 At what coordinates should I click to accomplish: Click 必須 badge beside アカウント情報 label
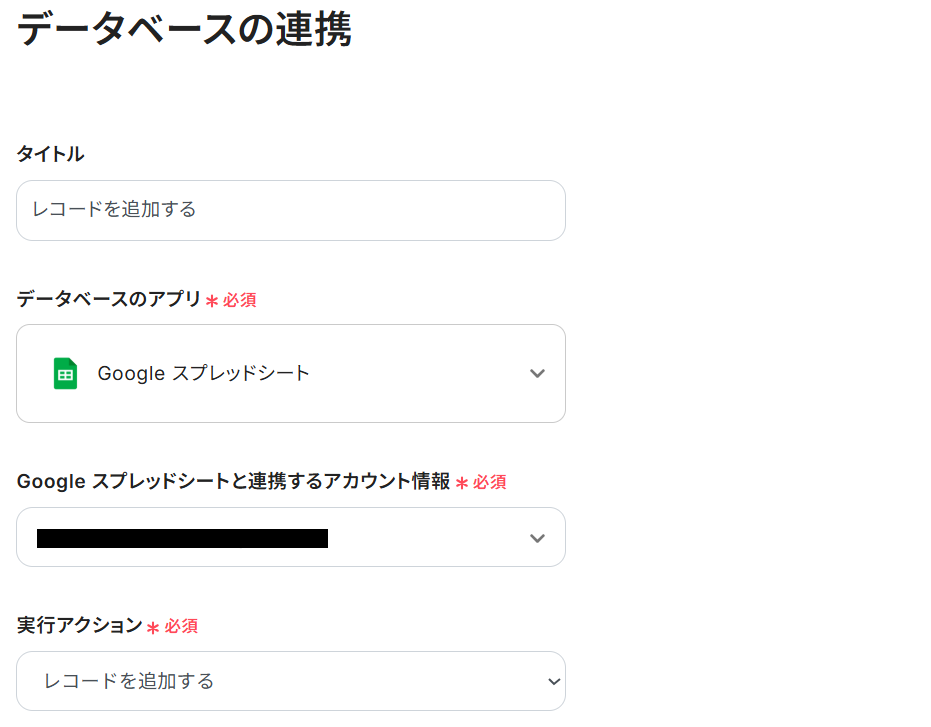490,482
